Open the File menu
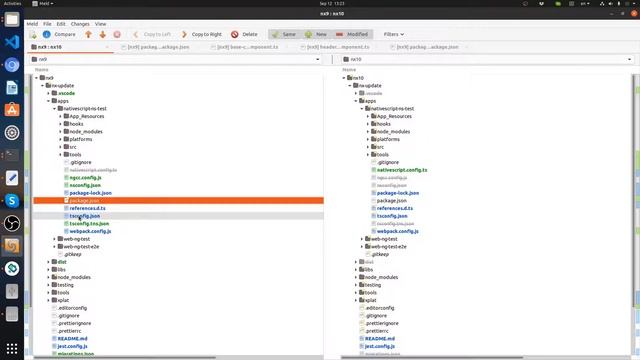 tap(47, 24)
